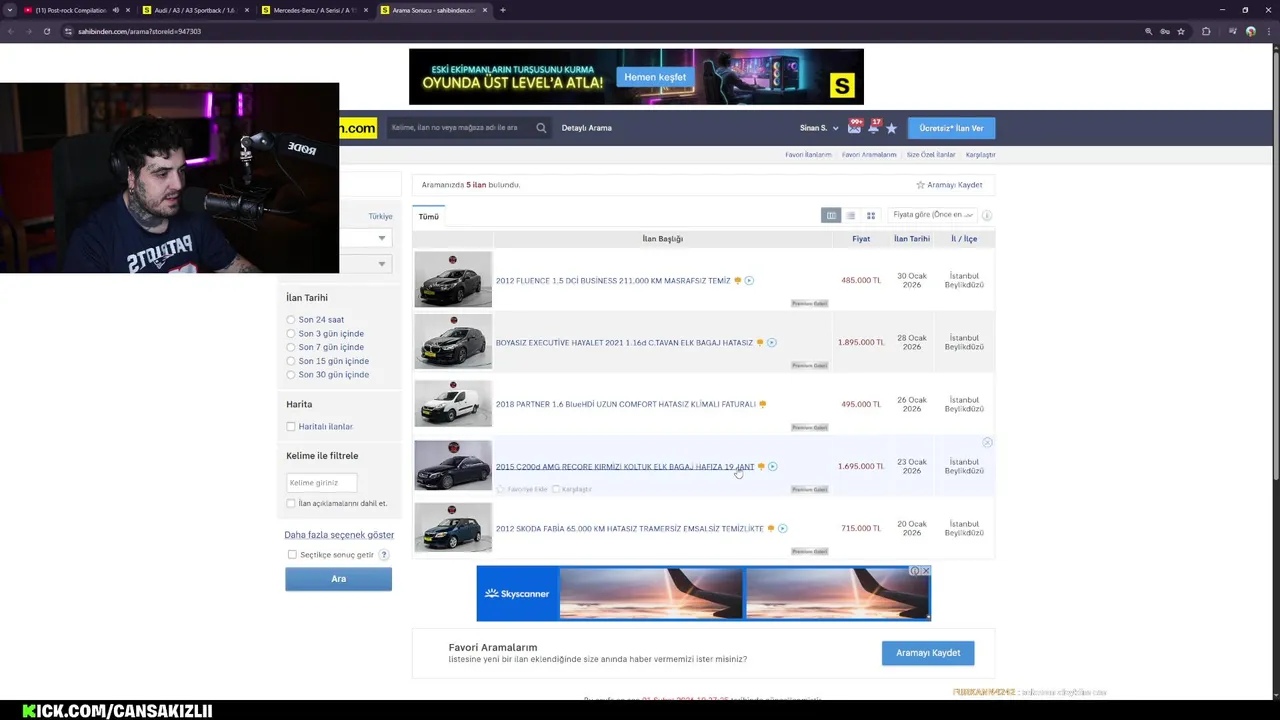1280x720 pixels.
Task: Open the second location dropdown in sidebar
Action: [366, 264]
